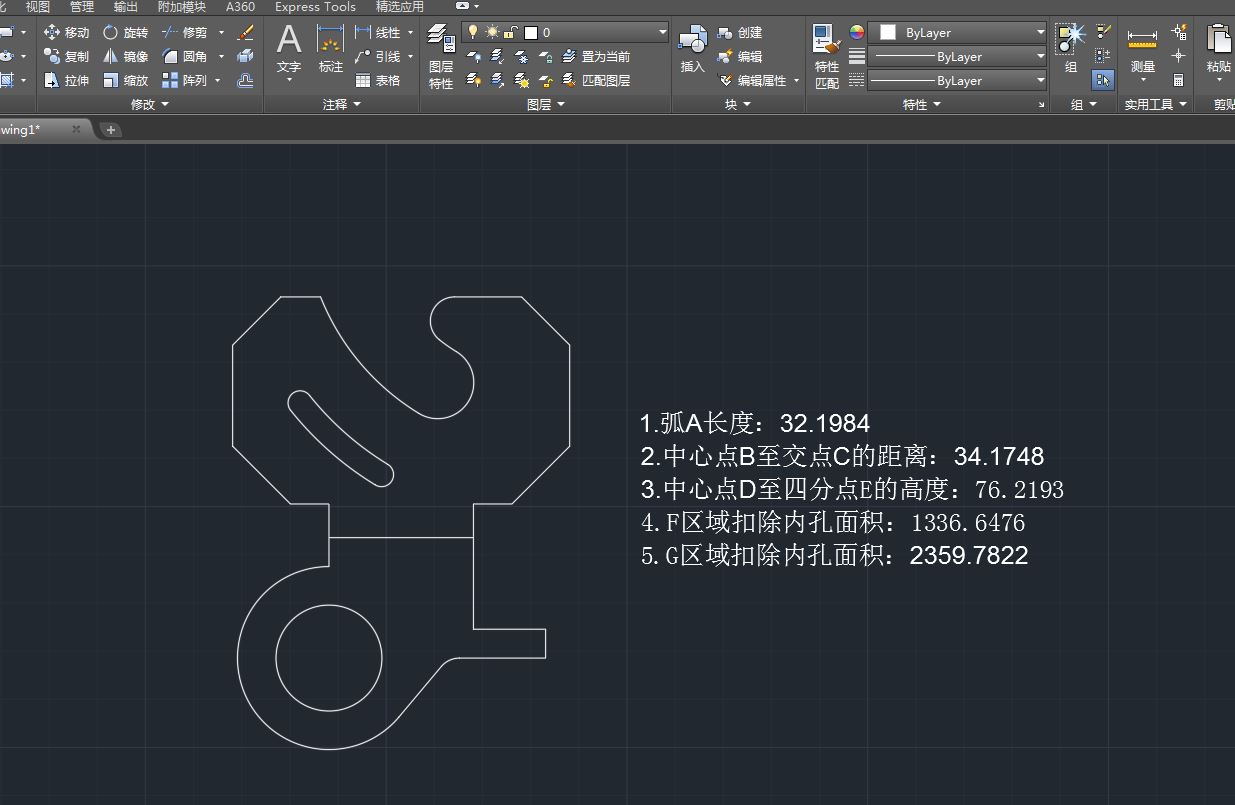This screenshot has height=805, width=1235.
Task: Select the Trim (修剪) tool
Action: [x=184, y=32]
